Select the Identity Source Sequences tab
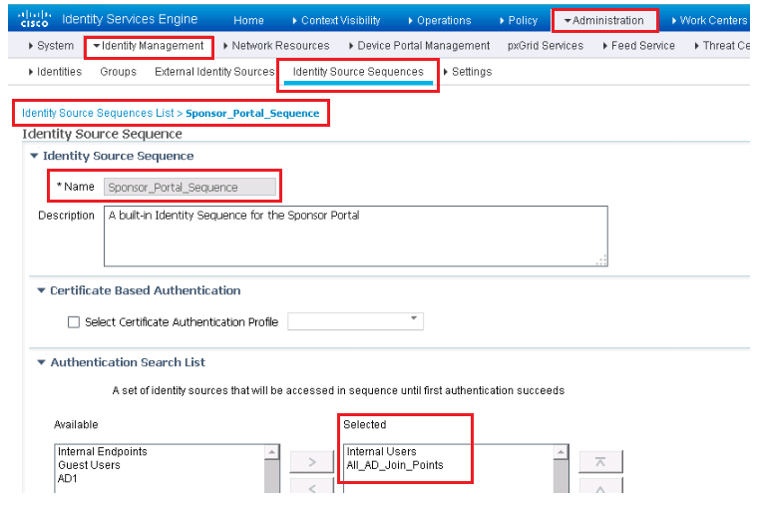The width and height of the screenshot is (759, 512). tap(358, 72)
